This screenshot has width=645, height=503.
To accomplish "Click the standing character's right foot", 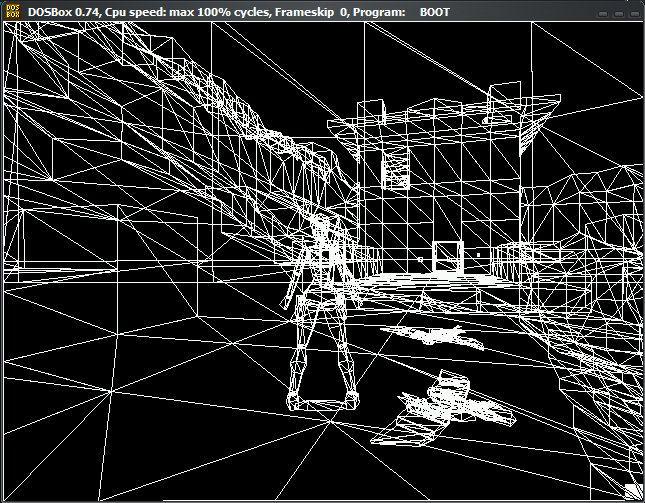I will [348, 399].
